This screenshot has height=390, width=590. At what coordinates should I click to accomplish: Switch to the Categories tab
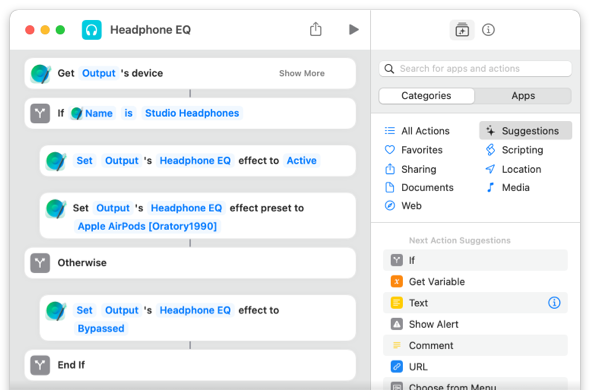426,96
